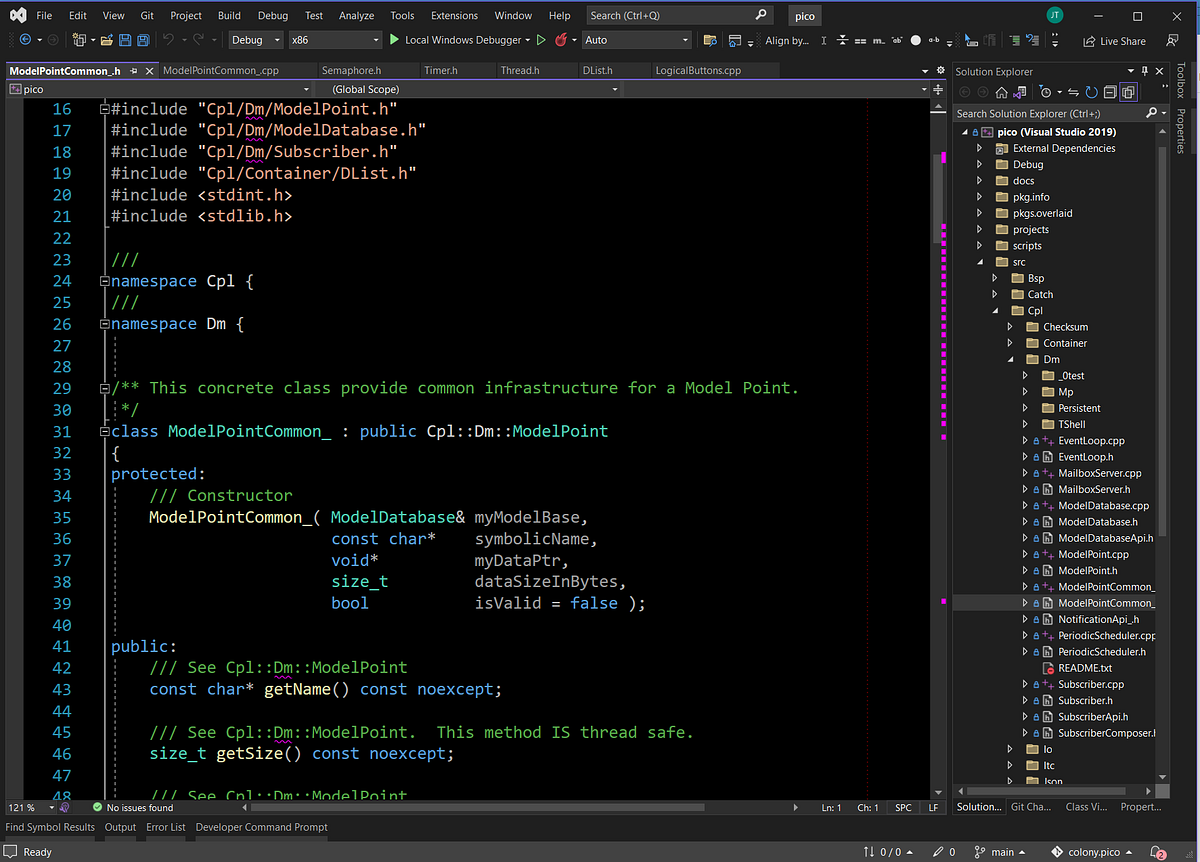Screen dimensions: 1200x862
Task: Click the Live Share icon
Action: click(1113, 40)
